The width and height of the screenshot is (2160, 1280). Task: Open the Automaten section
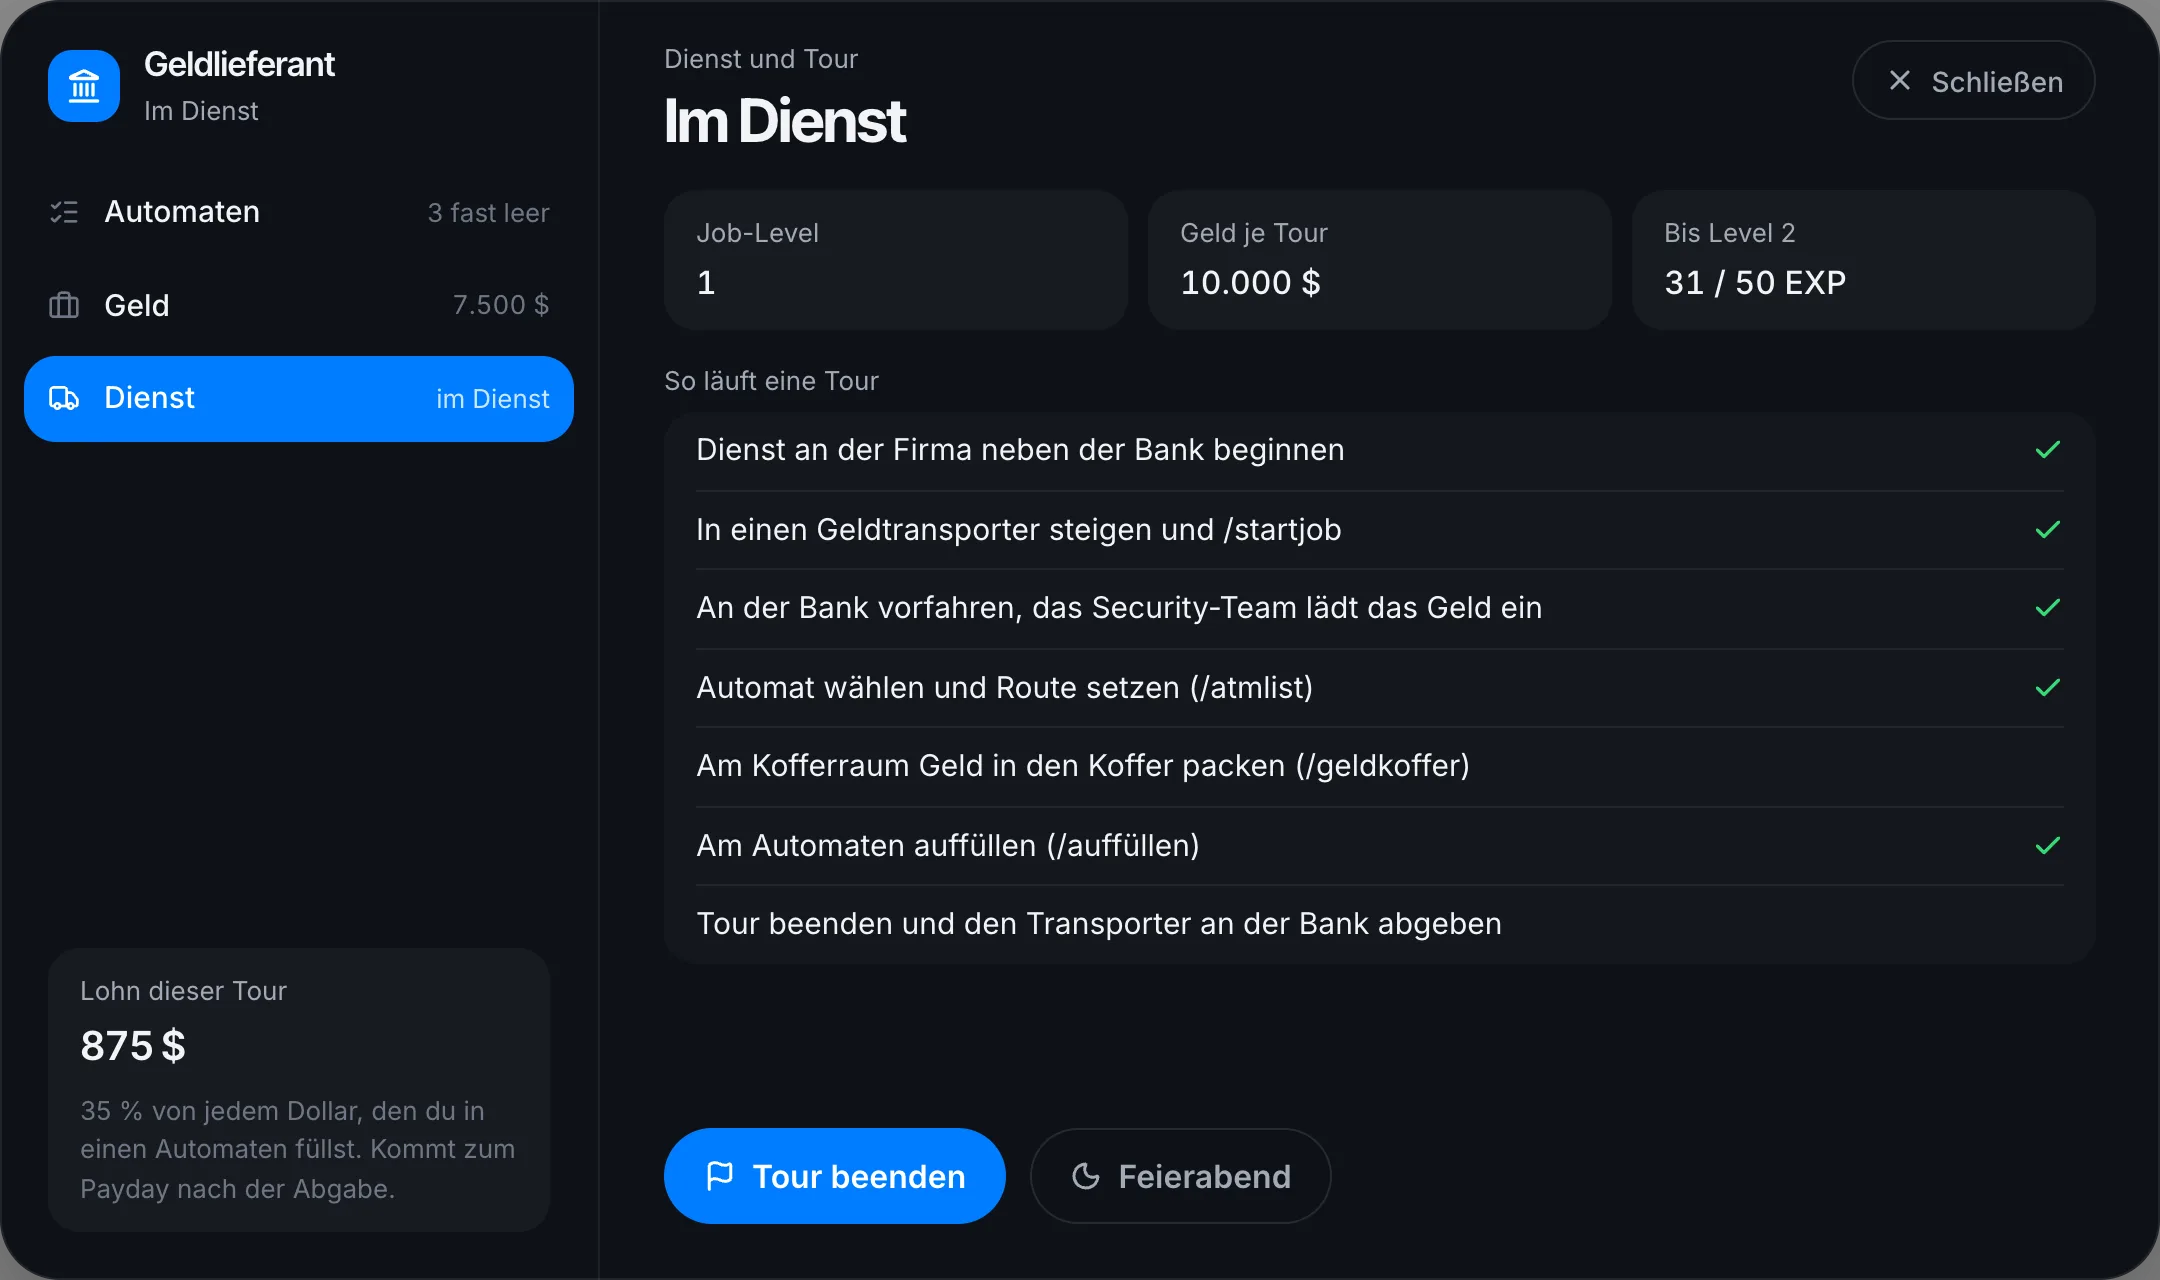(x=299, y=212)
